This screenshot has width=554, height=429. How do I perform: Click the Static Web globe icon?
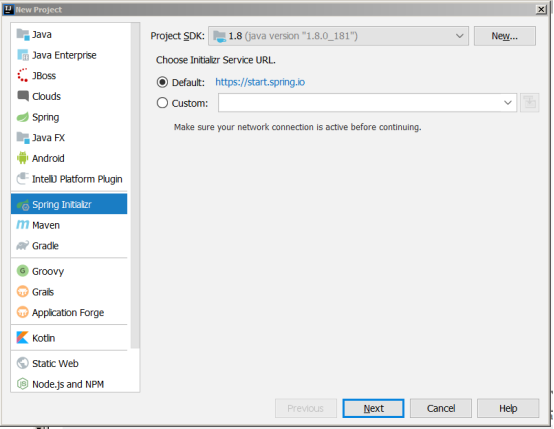coord(23,363)
